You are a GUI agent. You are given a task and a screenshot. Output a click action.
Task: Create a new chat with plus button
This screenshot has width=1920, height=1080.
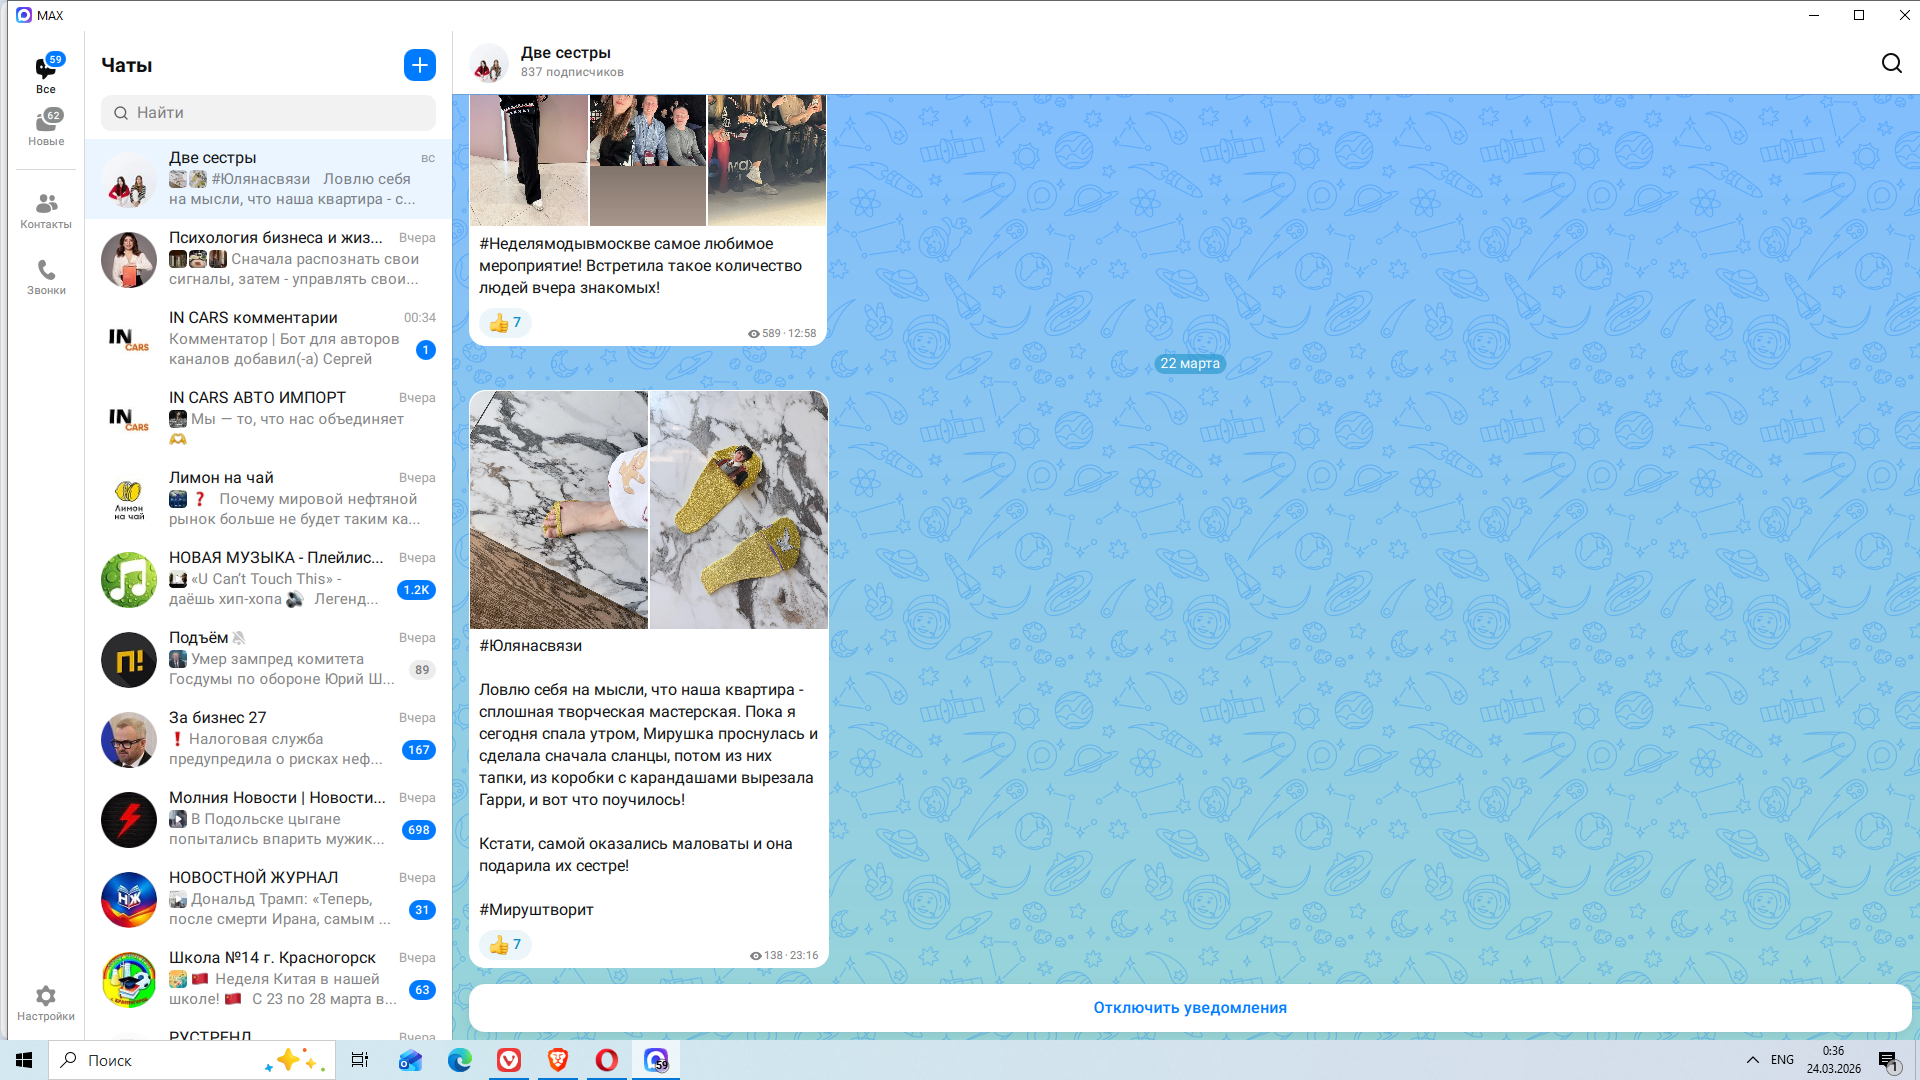click(x=420, y=65)
